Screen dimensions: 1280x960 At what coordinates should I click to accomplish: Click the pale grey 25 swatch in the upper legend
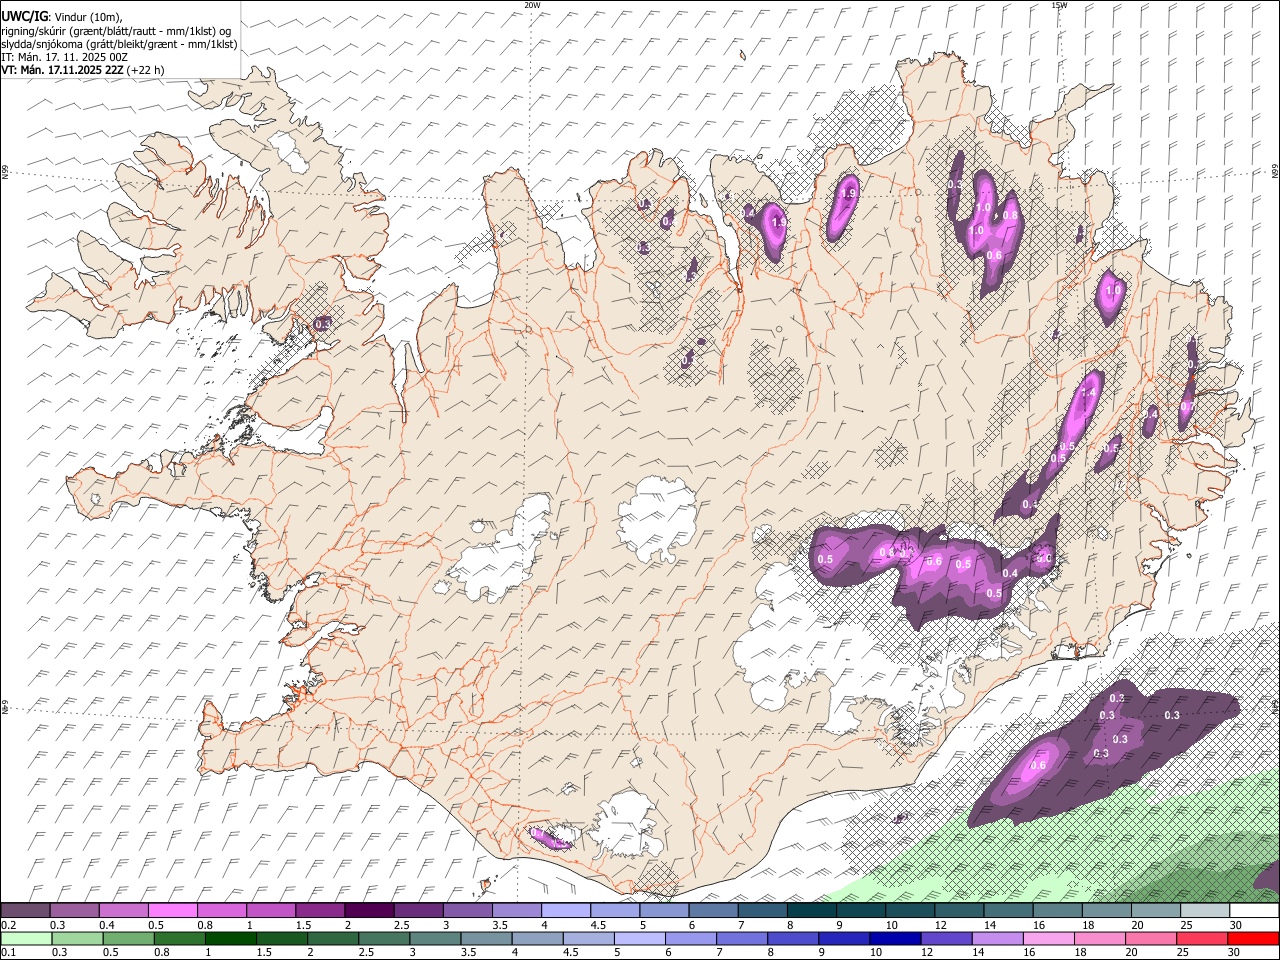point(1205,911)
